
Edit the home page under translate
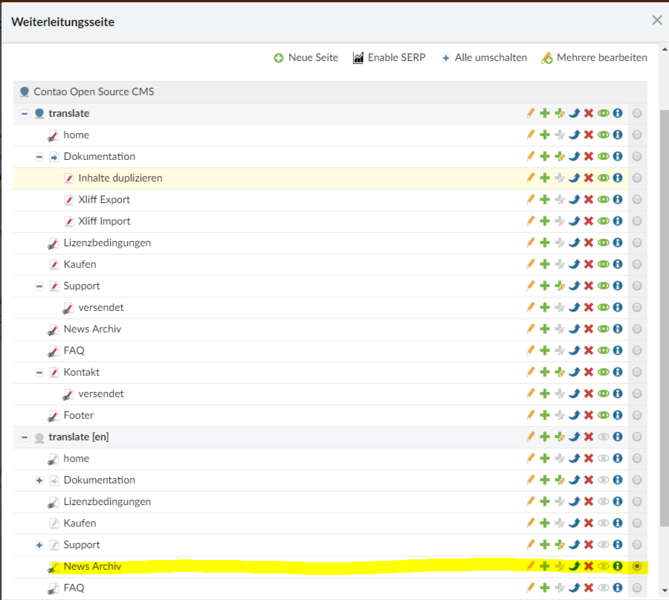[530, 135]
